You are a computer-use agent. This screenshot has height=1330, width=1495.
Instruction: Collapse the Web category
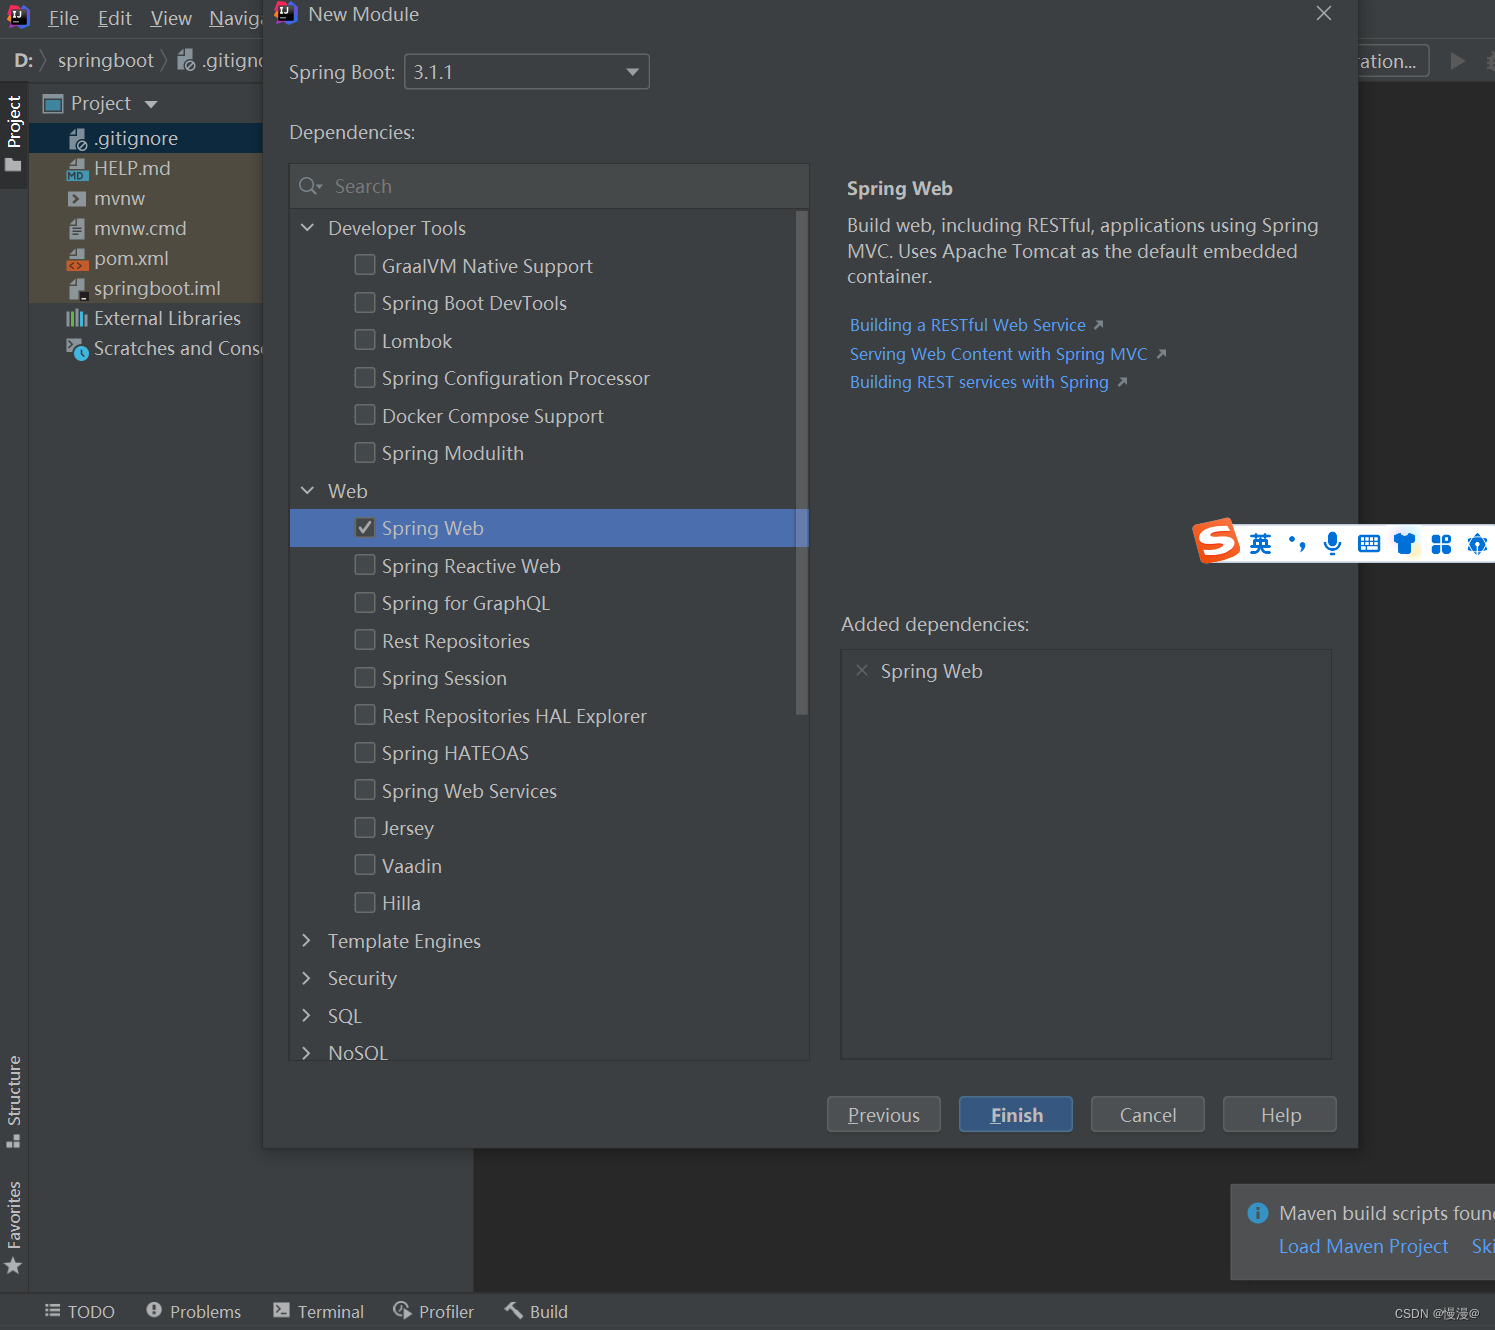307,490
